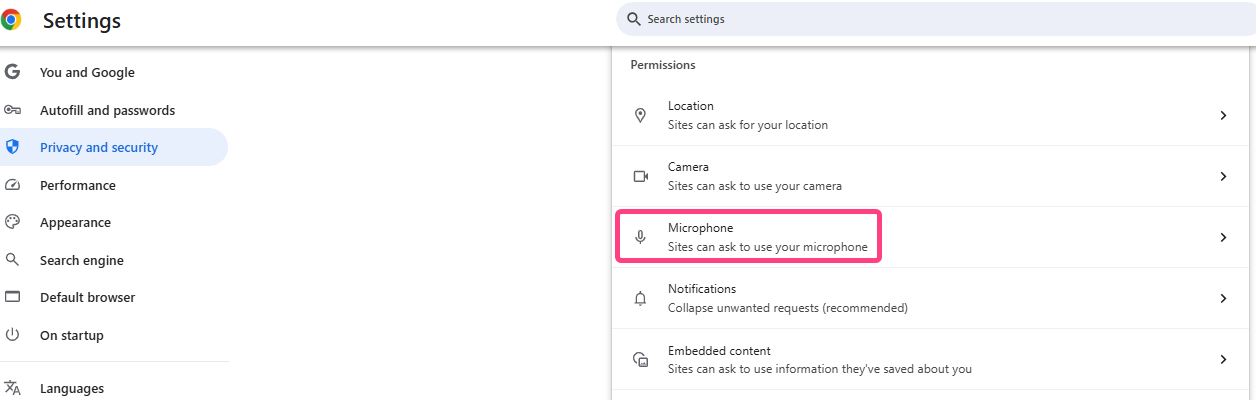Click the Appearance palette icon
This screenshot has height=400, width=1256.
point(13,222)
